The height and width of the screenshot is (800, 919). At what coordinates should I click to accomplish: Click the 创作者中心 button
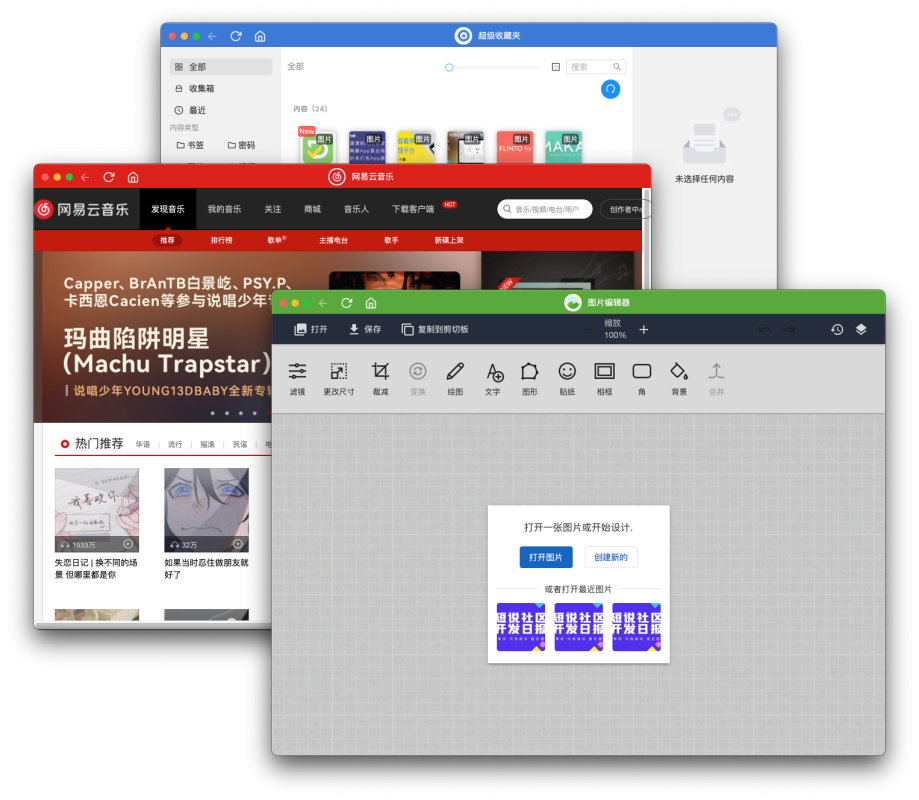[624, 209]
